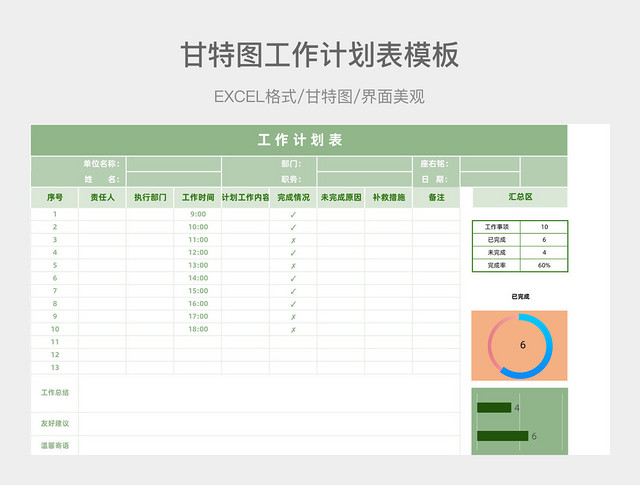Screen dimensions: 640x485
Task: Select row number 12 cell
Action: pos(55,355)
